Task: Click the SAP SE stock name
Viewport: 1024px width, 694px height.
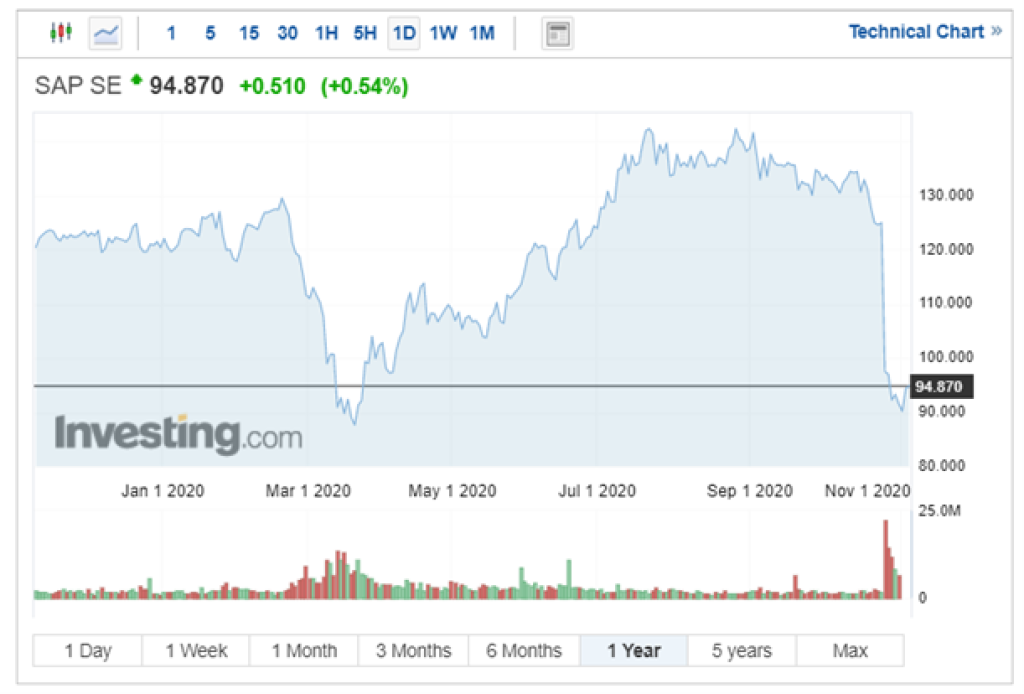Action: (78, 86)
